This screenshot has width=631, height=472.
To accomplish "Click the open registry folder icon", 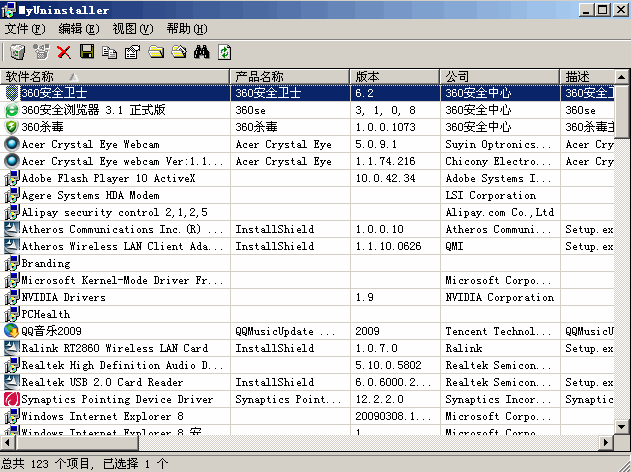I will click(179, 52).
